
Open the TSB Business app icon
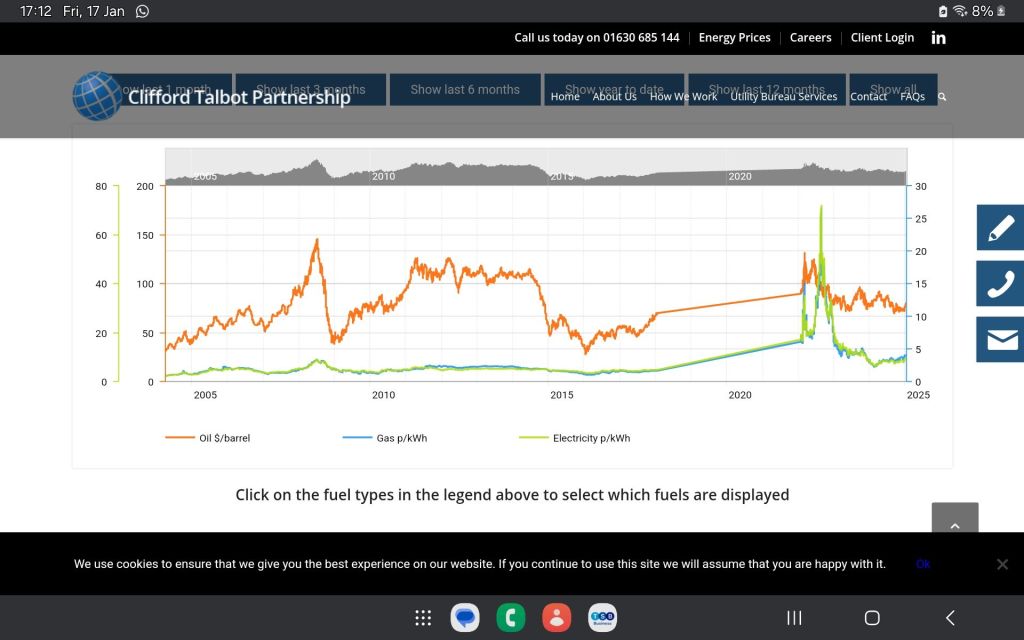click(x=602, y=617)
